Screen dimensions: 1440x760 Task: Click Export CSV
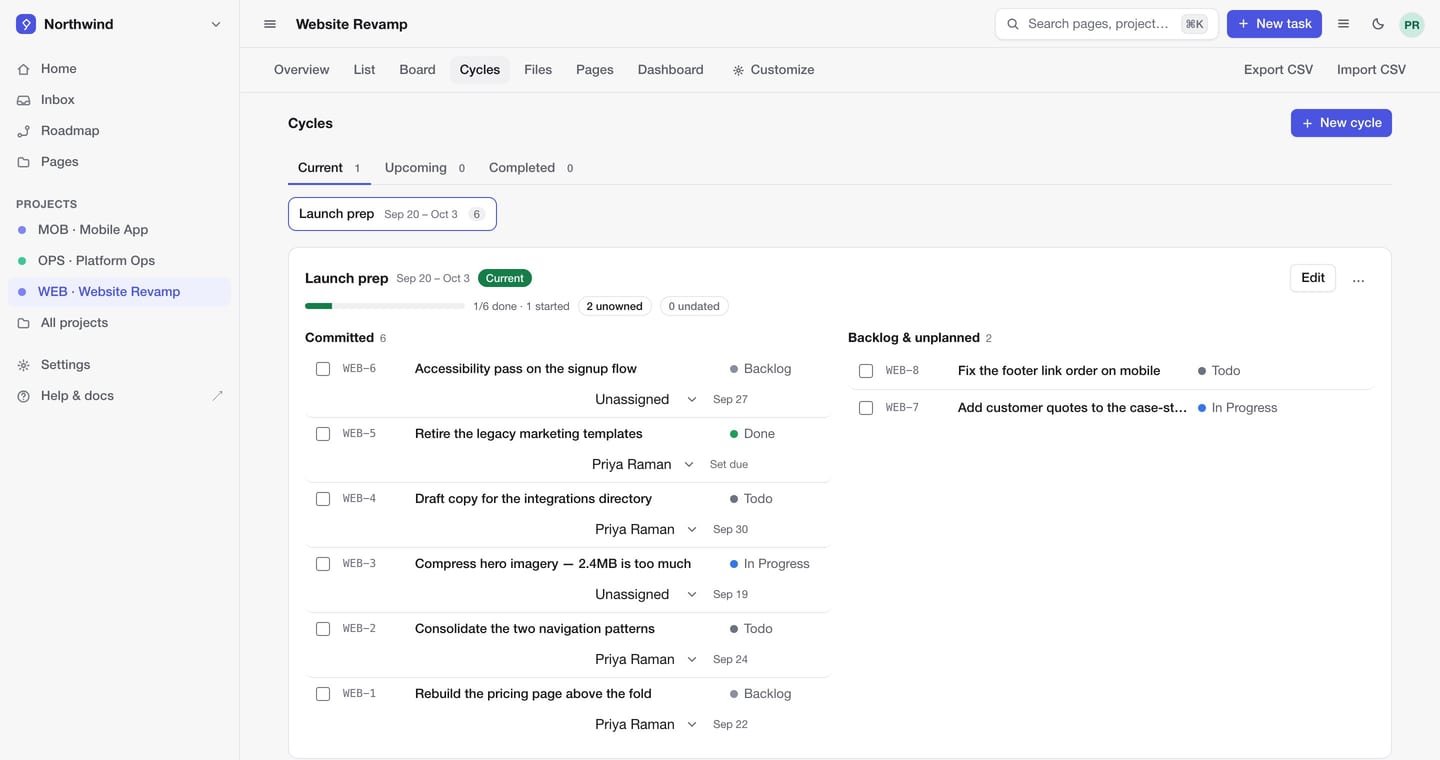pos(1278,70)
